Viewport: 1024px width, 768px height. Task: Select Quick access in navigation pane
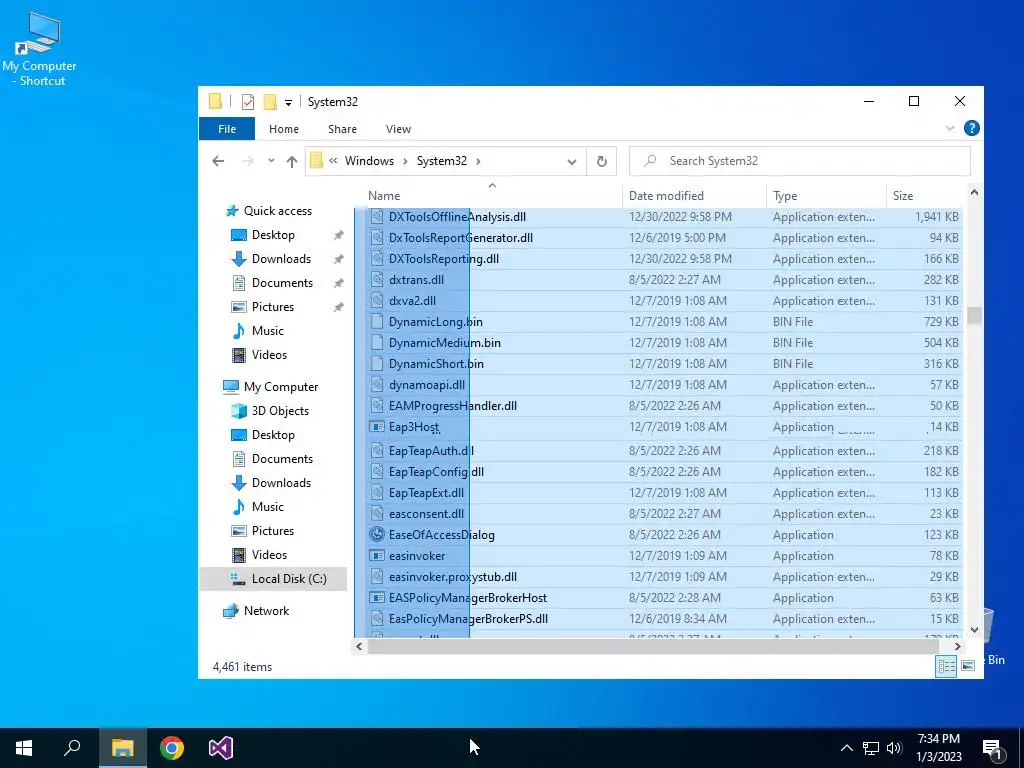click(278, 211)
